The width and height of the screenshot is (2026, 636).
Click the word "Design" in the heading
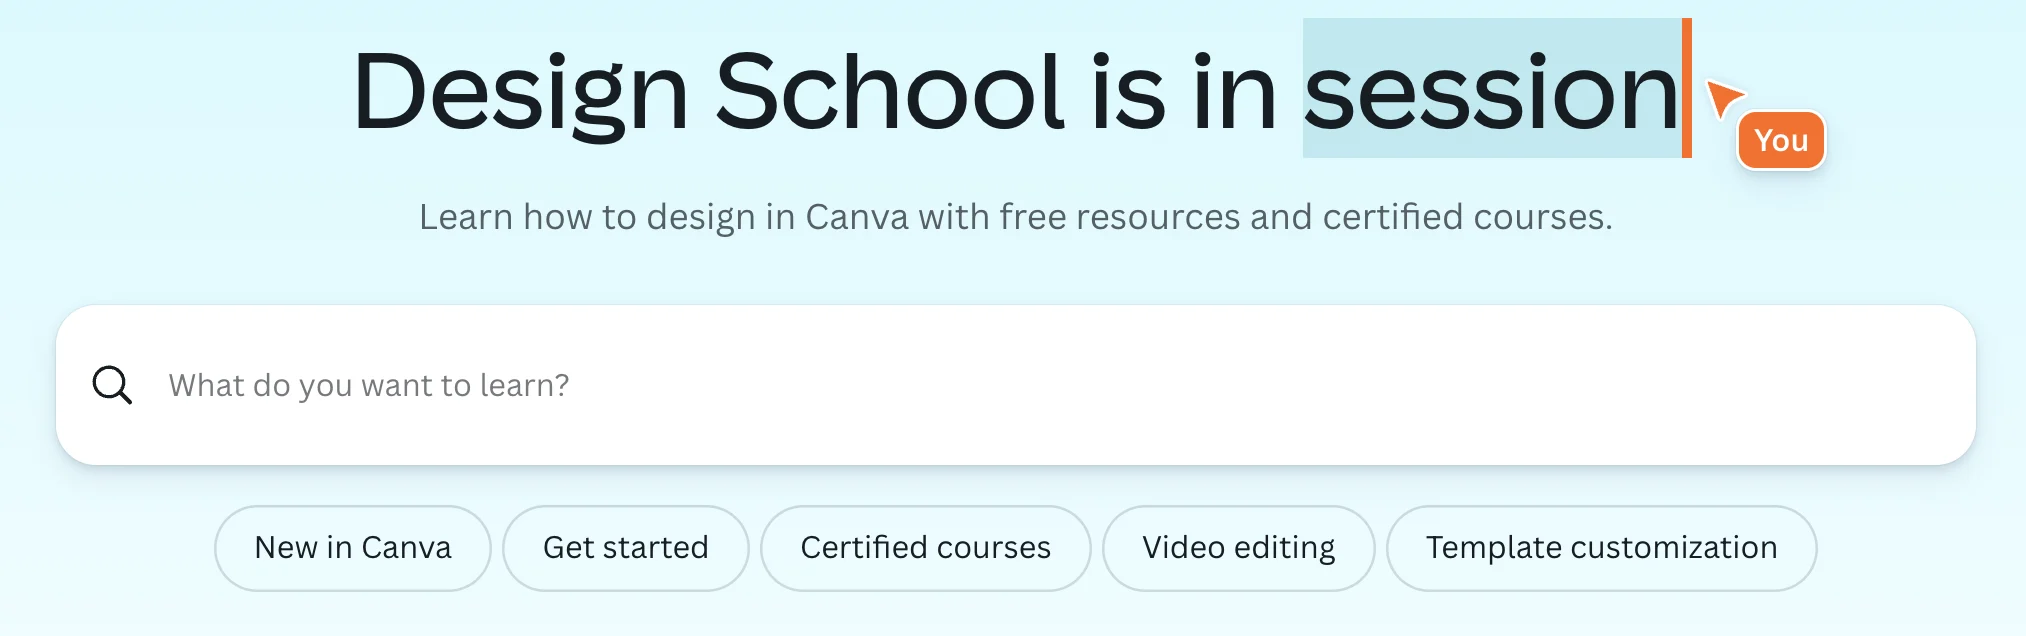(x=520, y=92)
